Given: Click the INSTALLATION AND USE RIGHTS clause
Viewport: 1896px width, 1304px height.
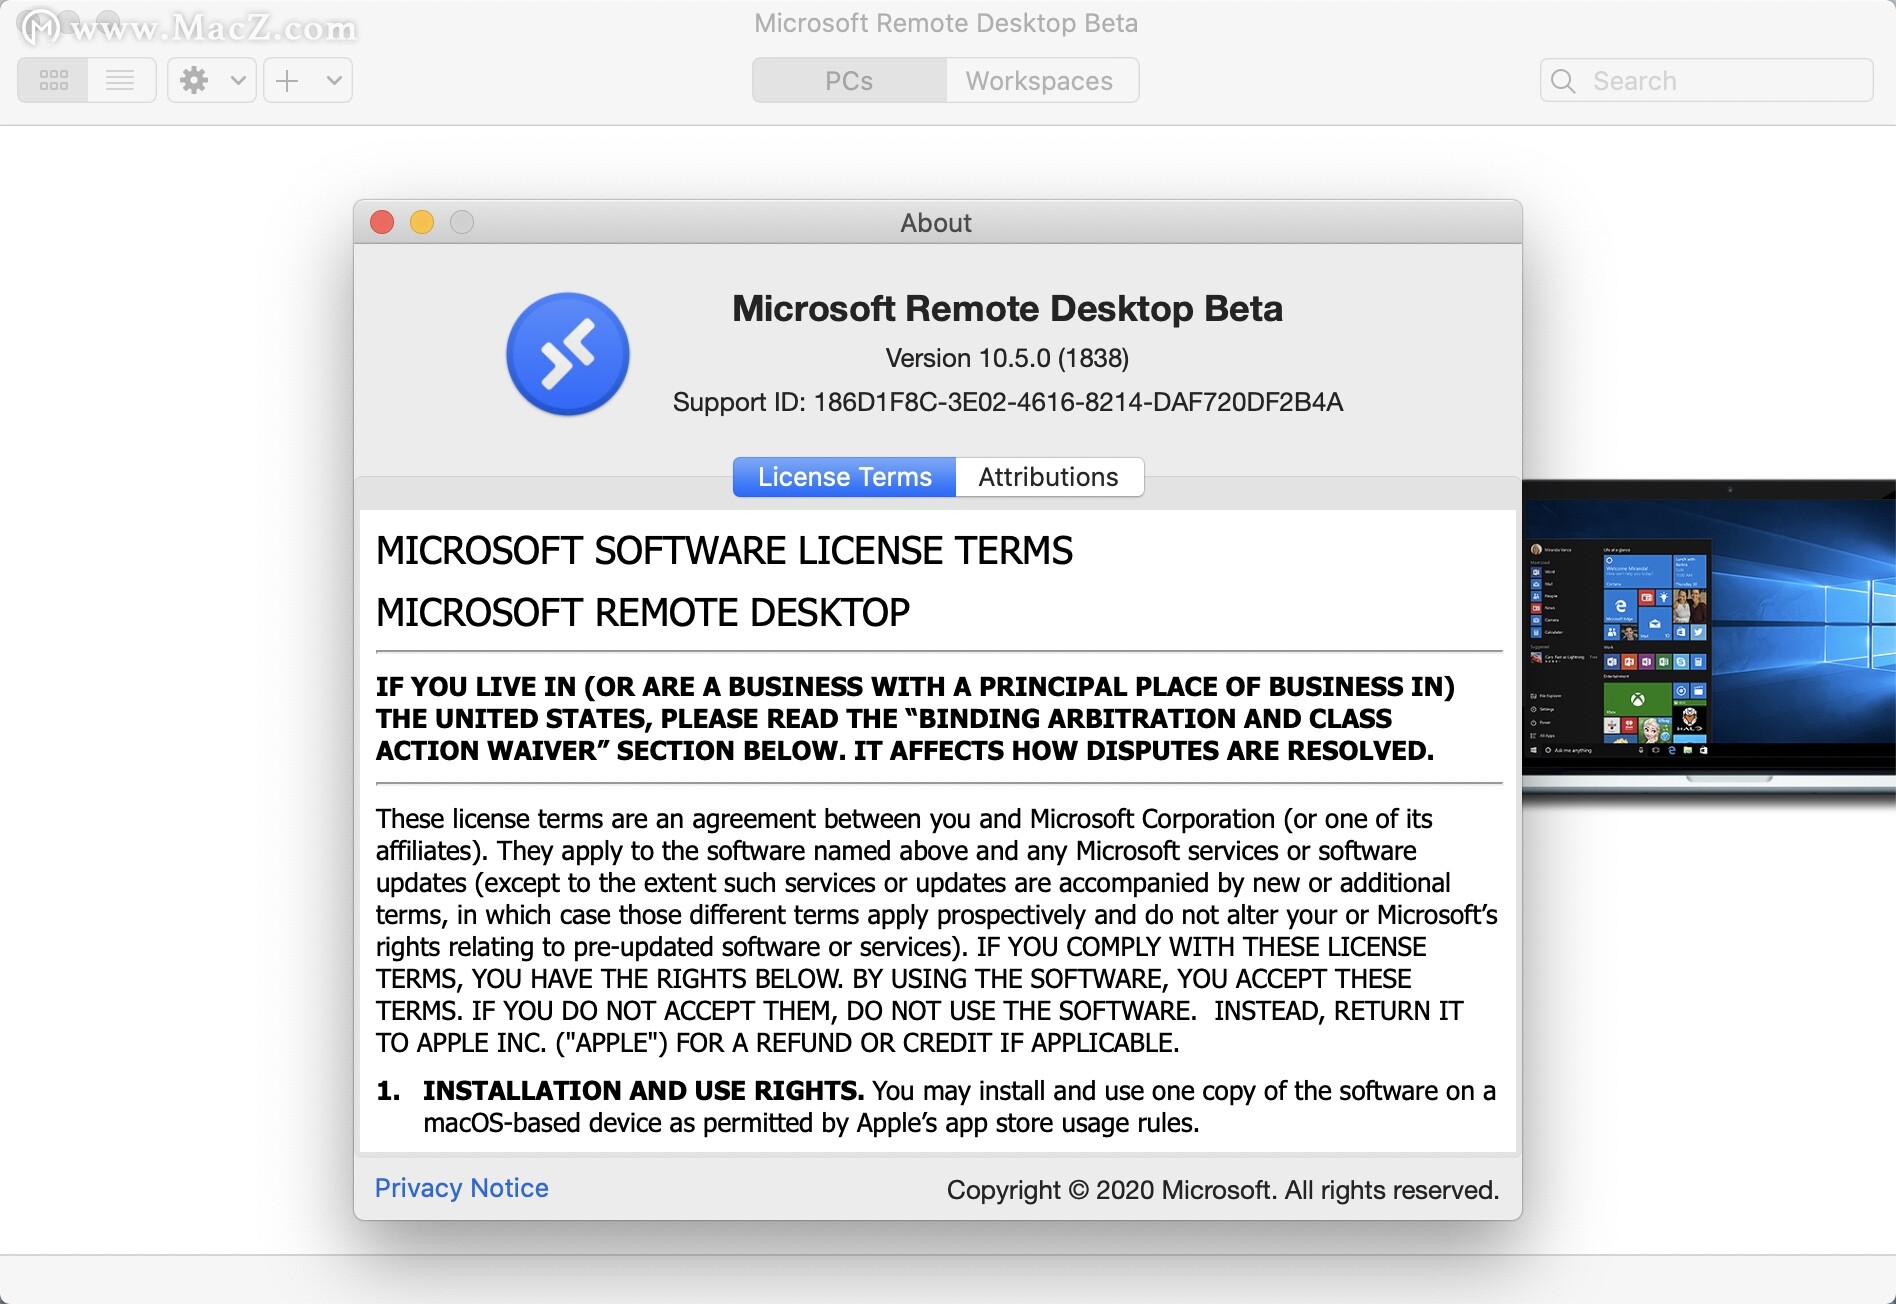Looking at the screenshot, I should (x=936, y=1107).
